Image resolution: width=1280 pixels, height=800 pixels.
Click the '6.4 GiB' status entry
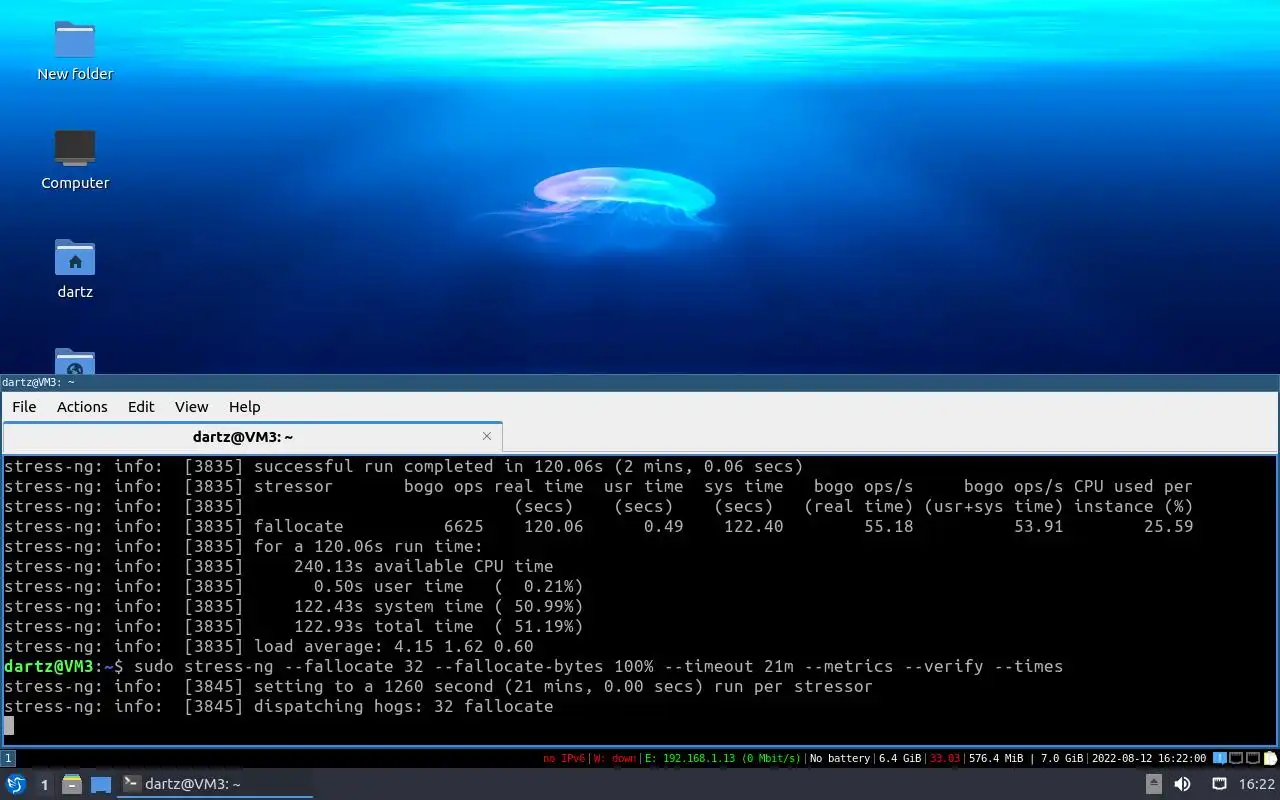(x=900, y=758)
